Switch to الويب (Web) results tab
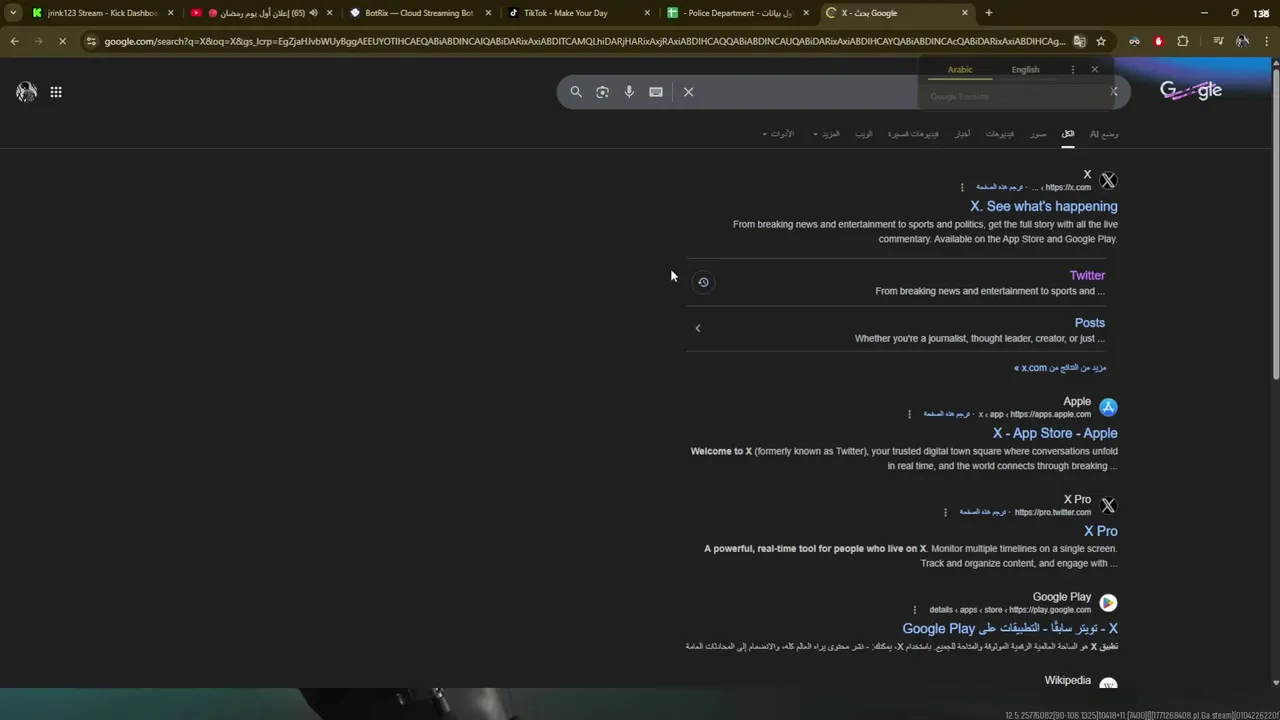1280x720 pixels. [x=863, y=134]
